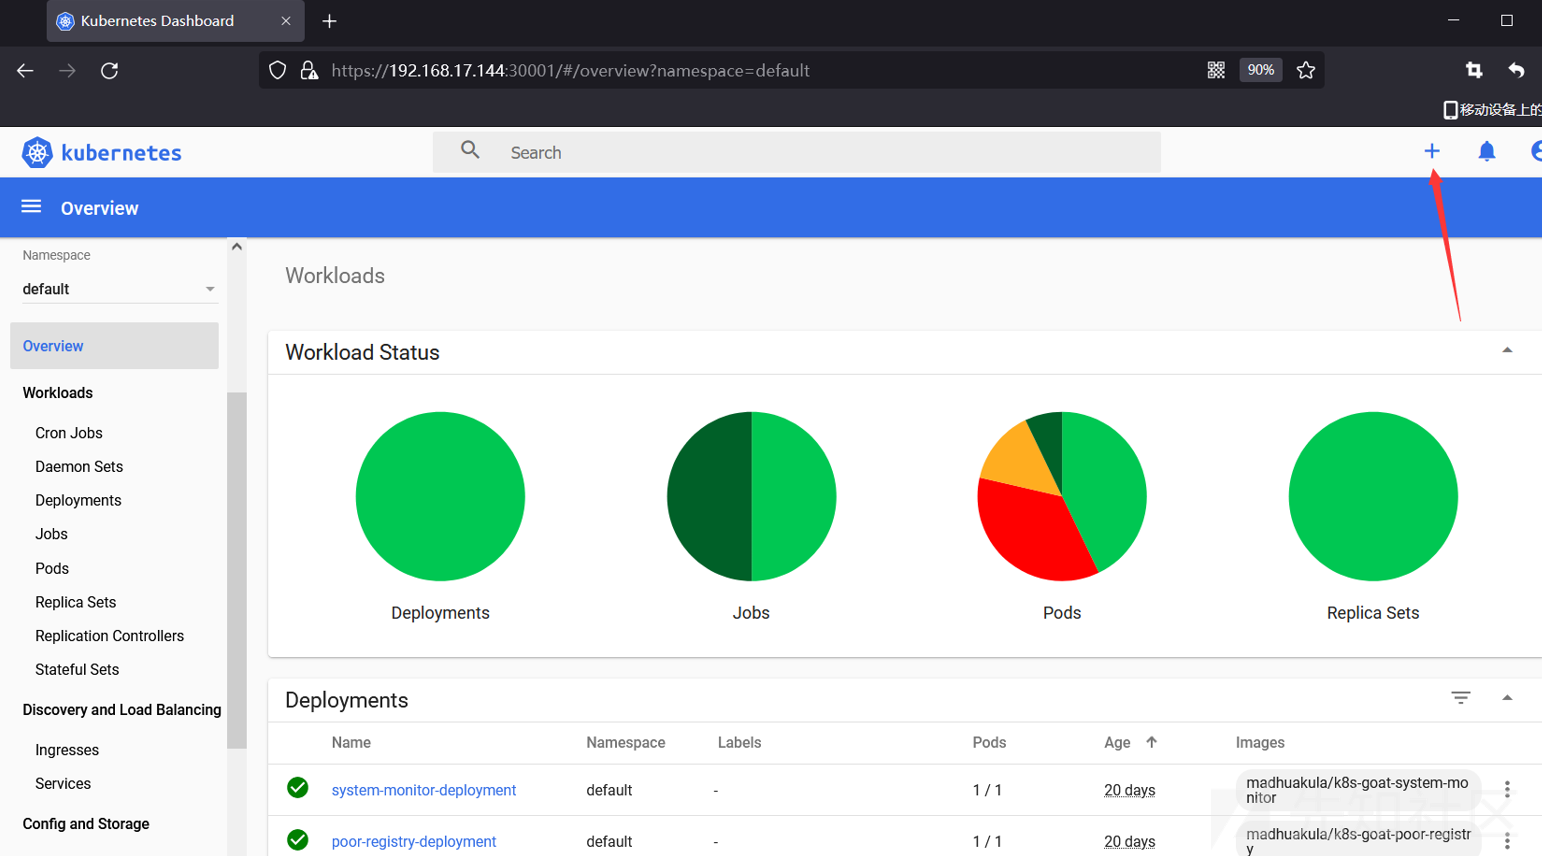Click the Deployments pie chart
Screen dimensions: 1542x856
click(x=440, y=496)
